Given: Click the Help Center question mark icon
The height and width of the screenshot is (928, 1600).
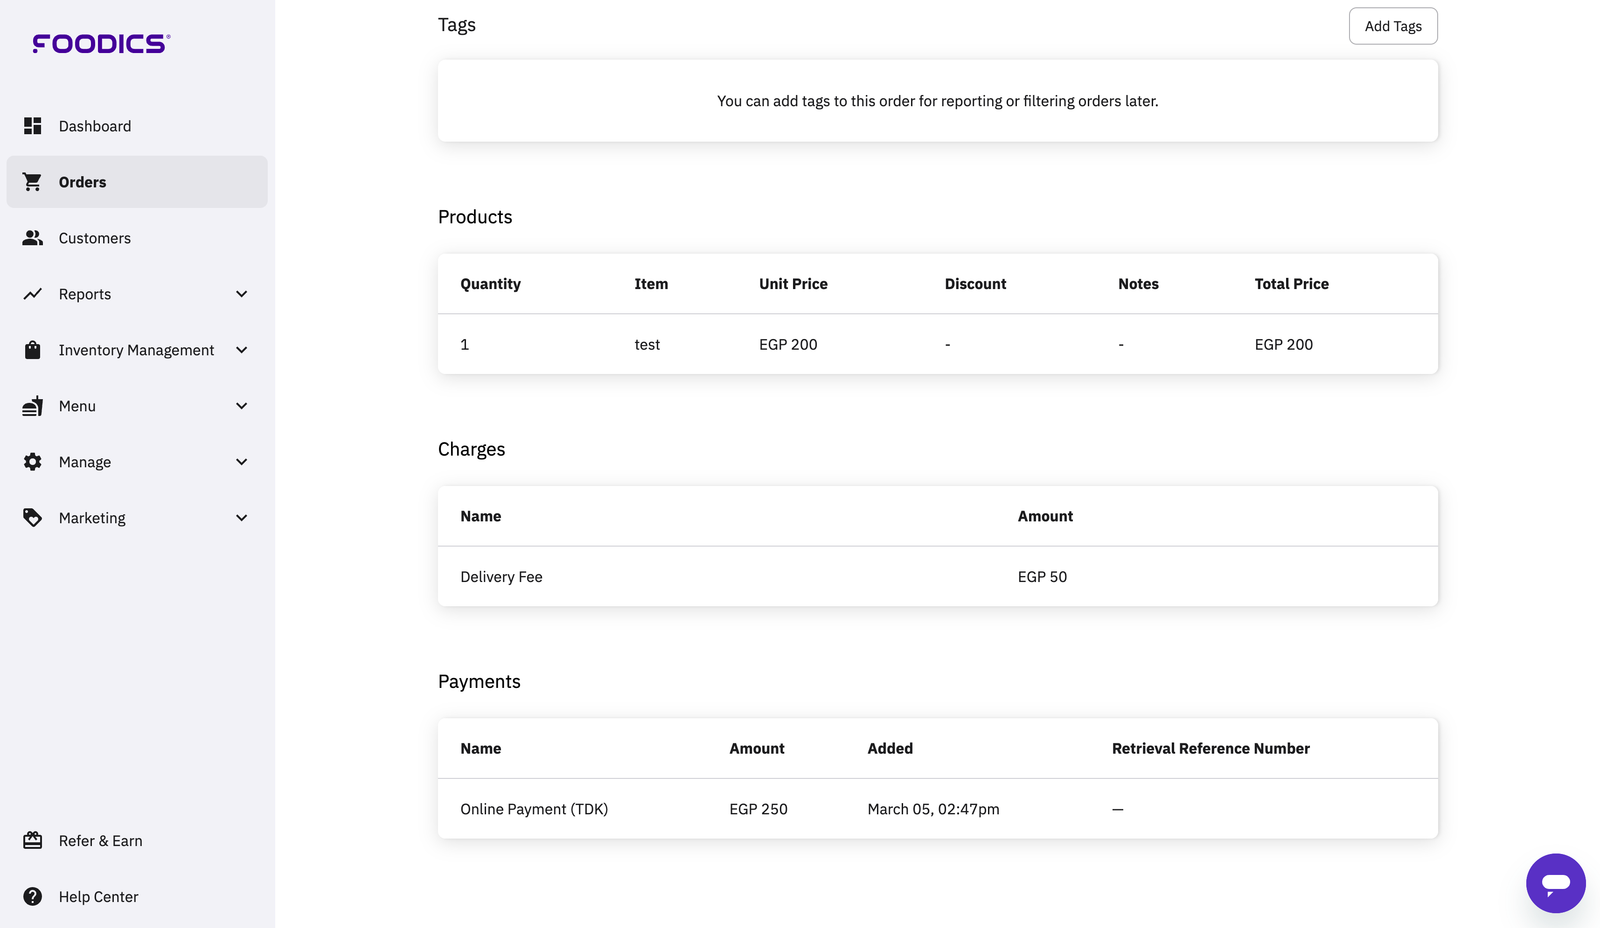Looking at the screenshot, I should coord(33,897).
